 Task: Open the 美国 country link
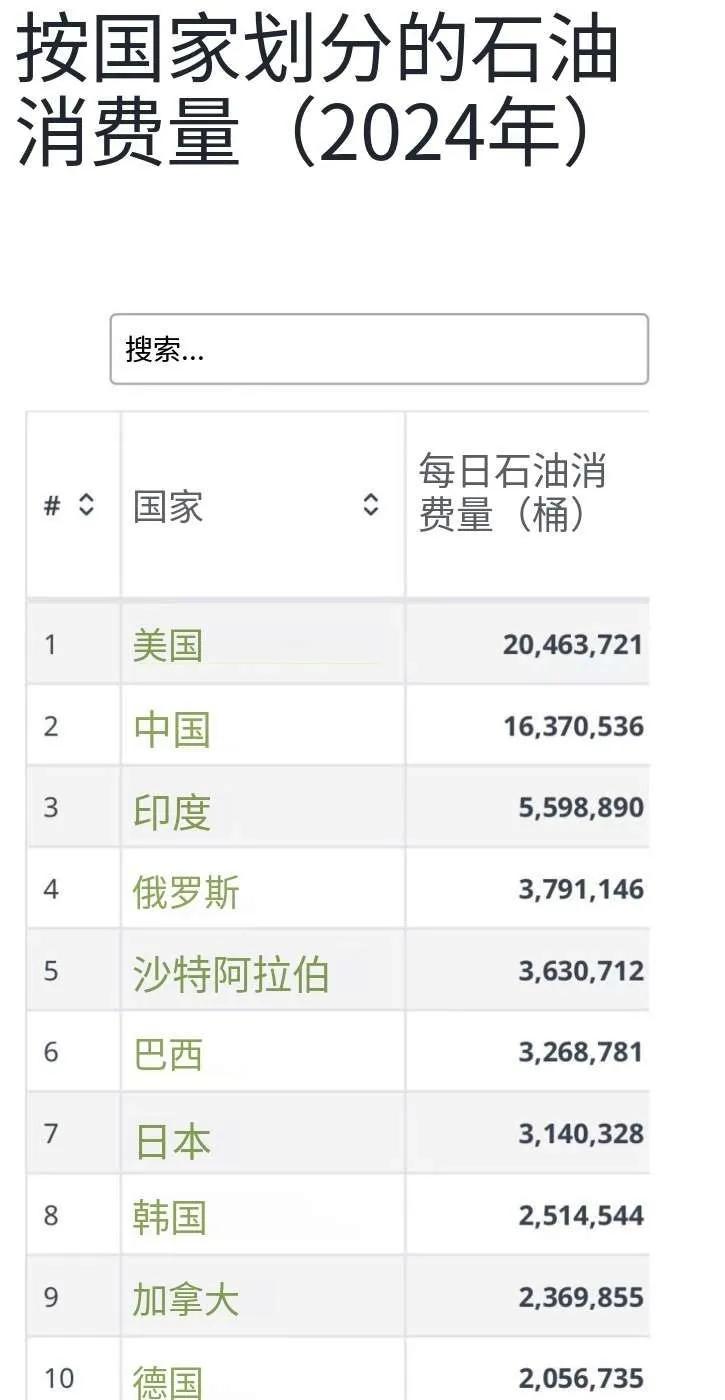pos(168,644)
